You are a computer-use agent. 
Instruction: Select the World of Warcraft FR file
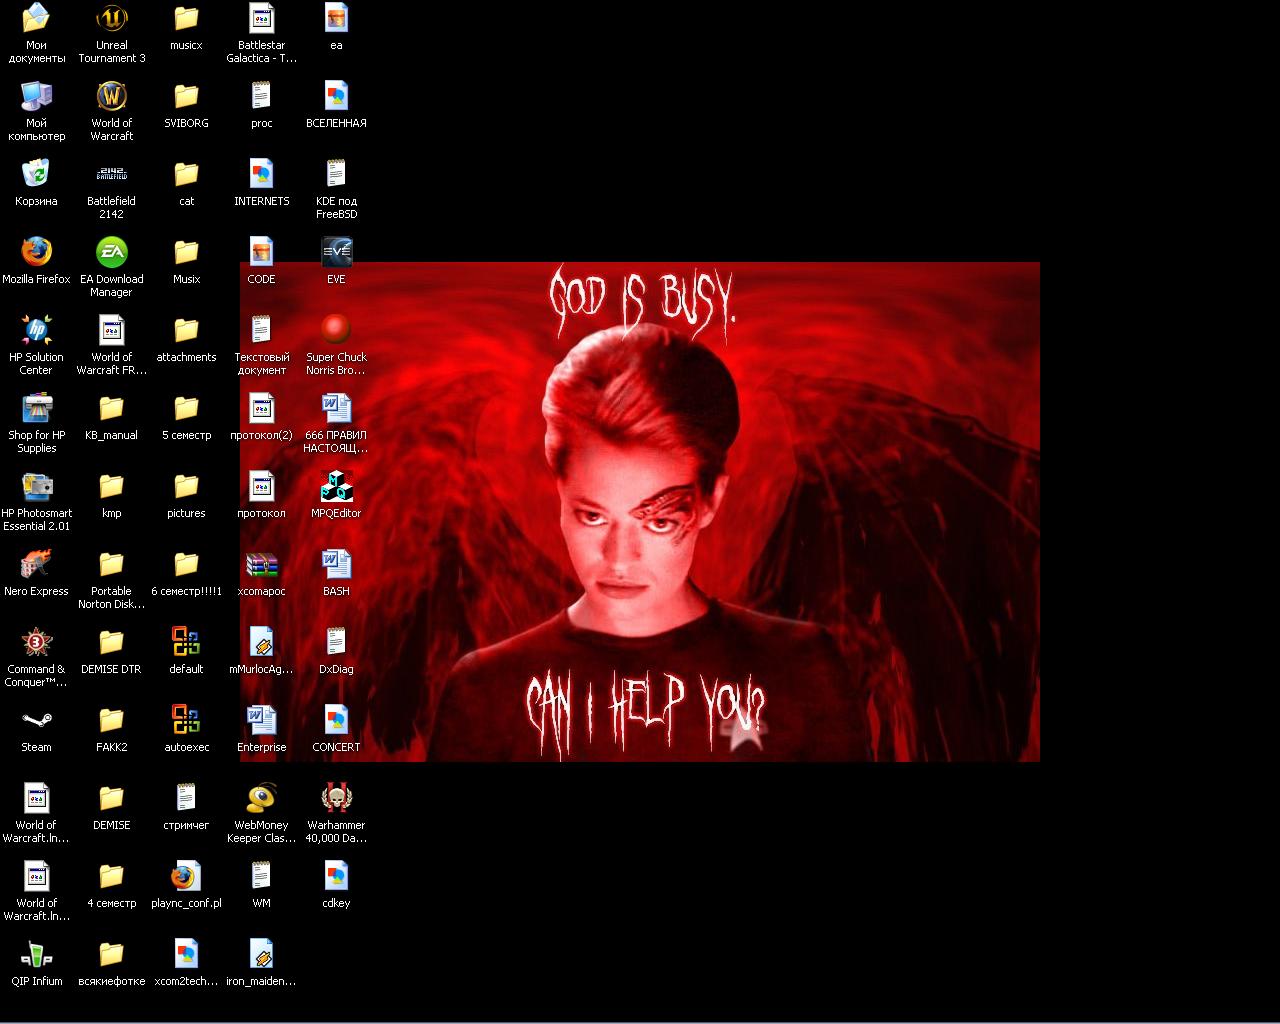[111, 330]
